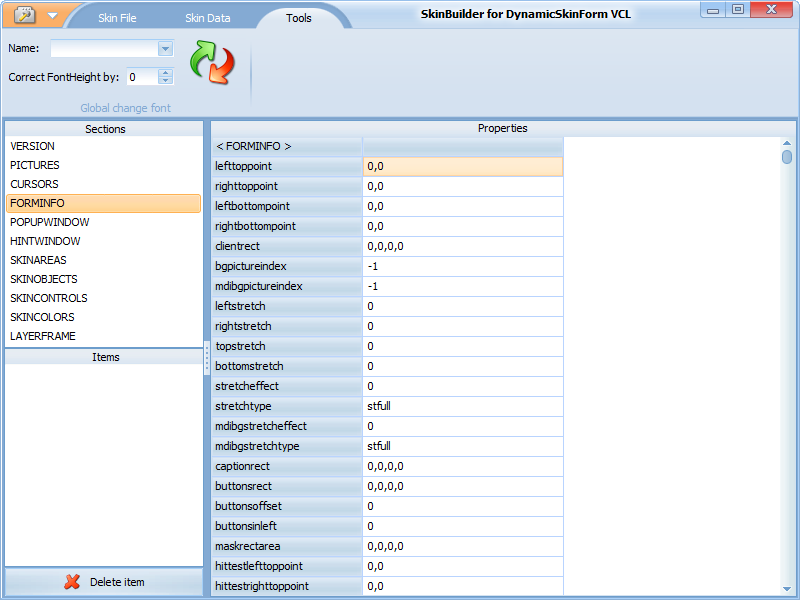Click the captionrect value cell
The height and width of the screenshot is (600, 800).
[x=463, y=466]
